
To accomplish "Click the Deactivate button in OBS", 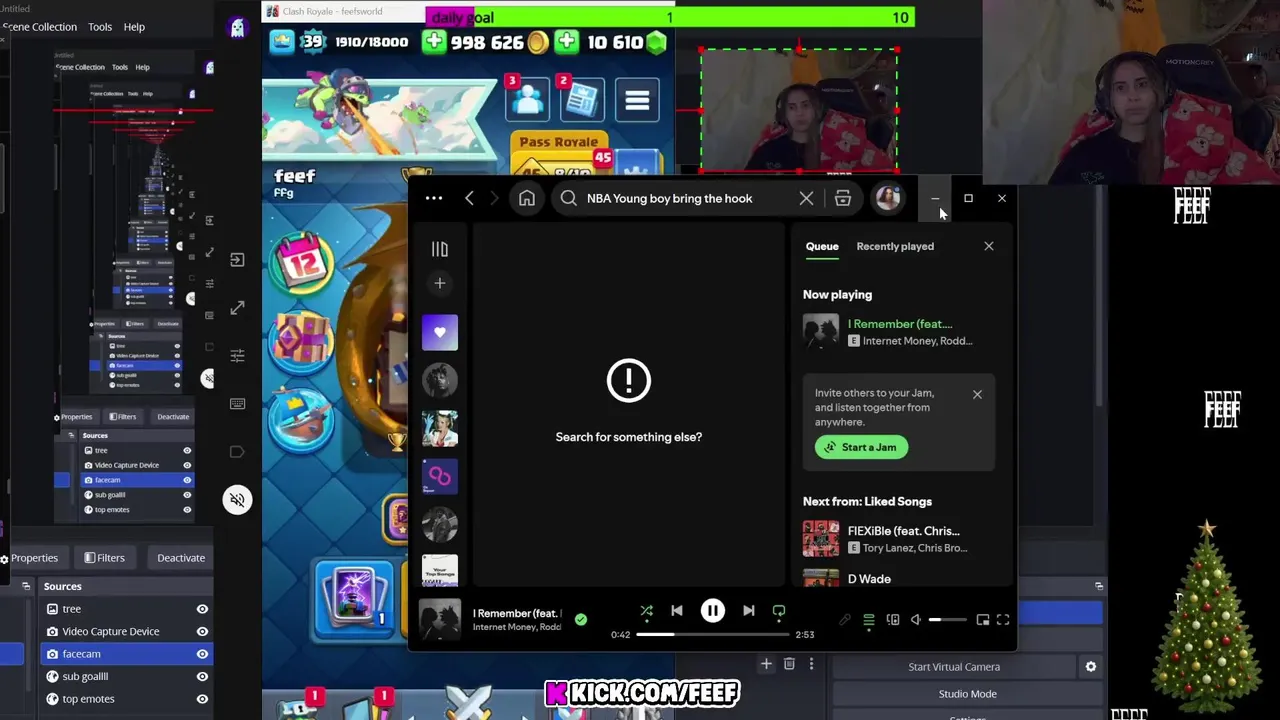I will [x=181, y=558].
